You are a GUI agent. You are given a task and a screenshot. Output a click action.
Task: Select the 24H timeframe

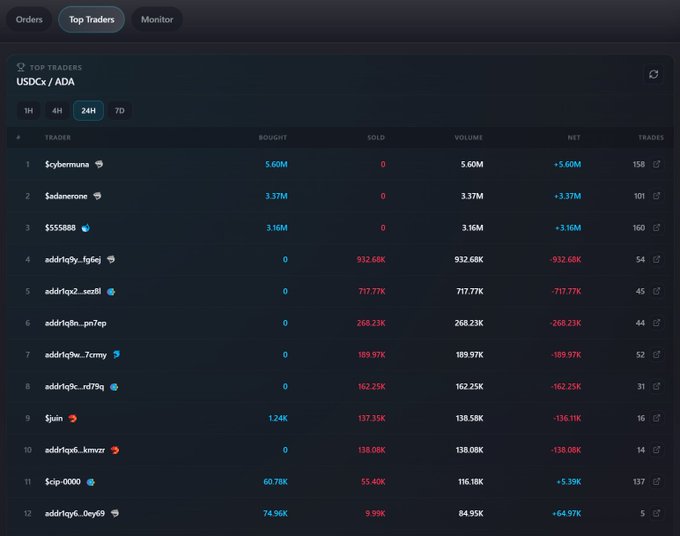pyautogui.click(x=88, y=111)
